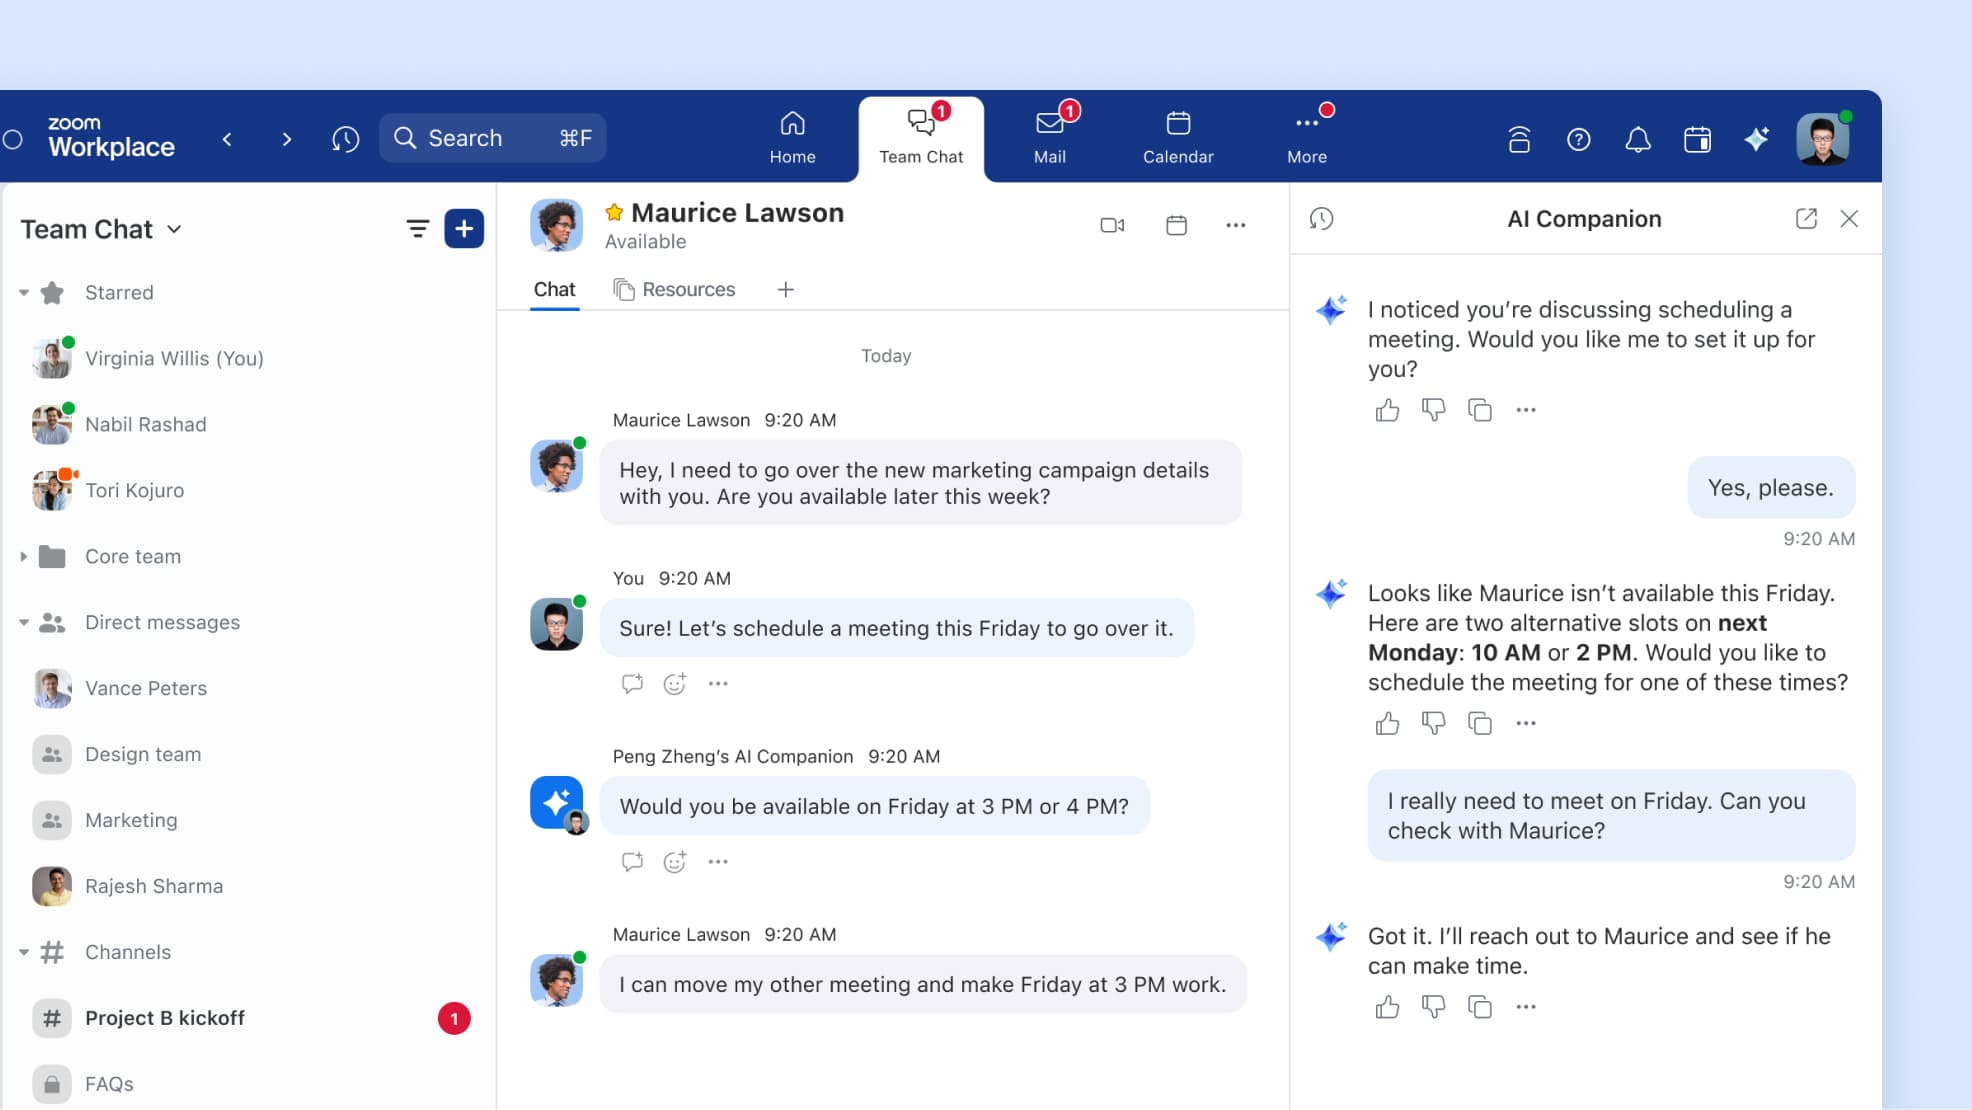Viewport: 1972px width, 1110px height.
Task: Copy the last AI Companion response
Action: 1480,1007
